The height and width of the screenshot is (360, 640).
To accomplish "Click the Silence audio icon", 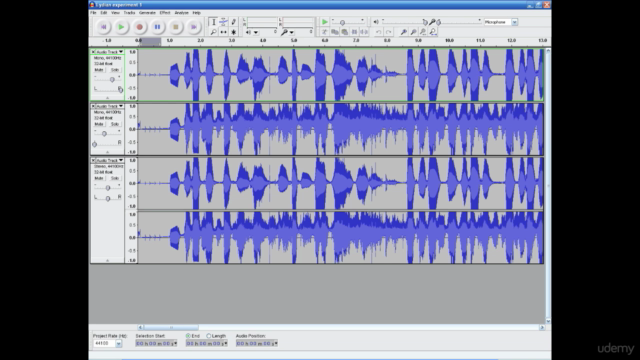I will 364,32.
